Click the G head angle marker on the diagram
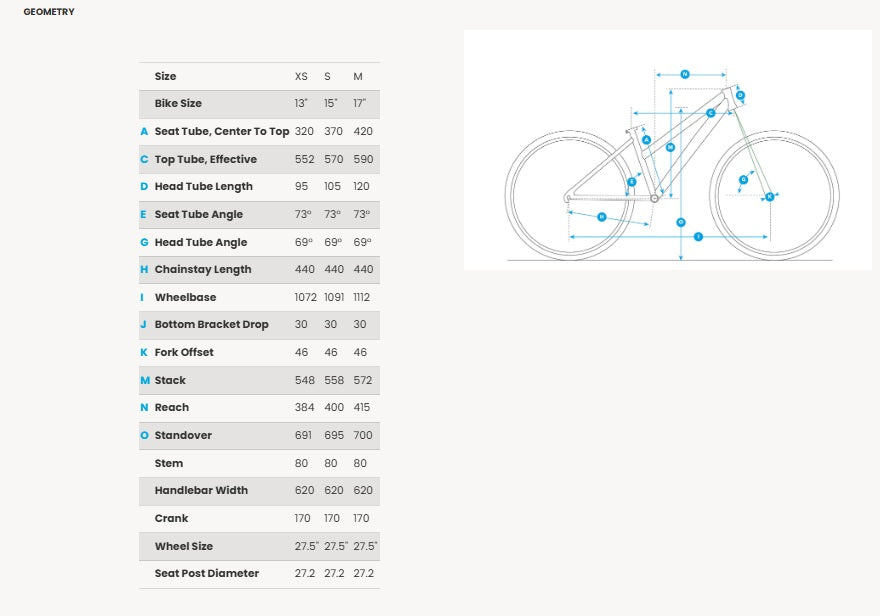The width and height of the screenshot is (880, 616). pyautogui.click(x=743, y=180)
